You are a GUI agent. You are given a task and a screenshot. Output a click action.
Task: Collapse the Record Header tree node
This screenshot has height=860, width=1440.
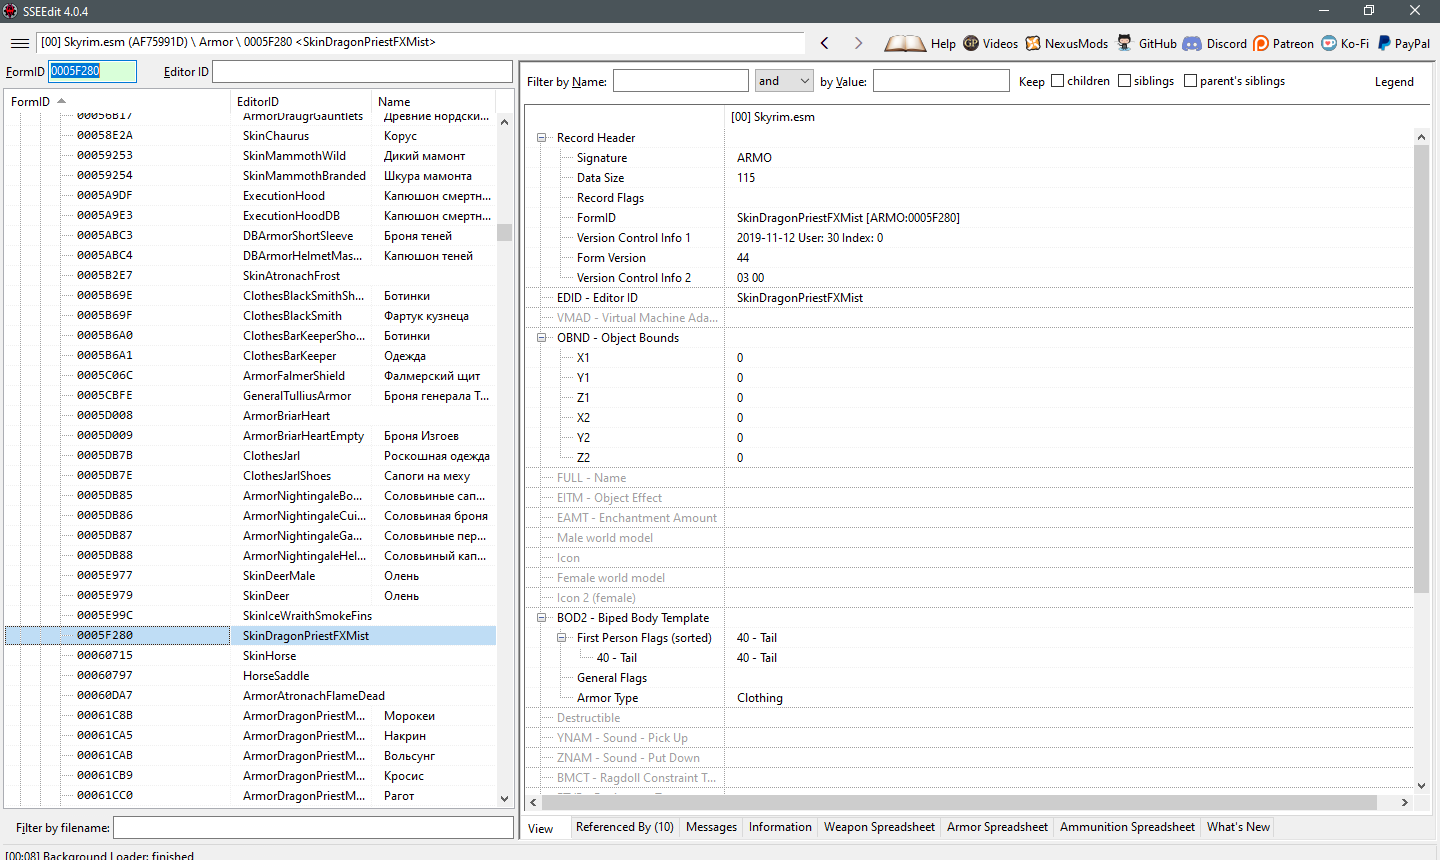(542, 138)
